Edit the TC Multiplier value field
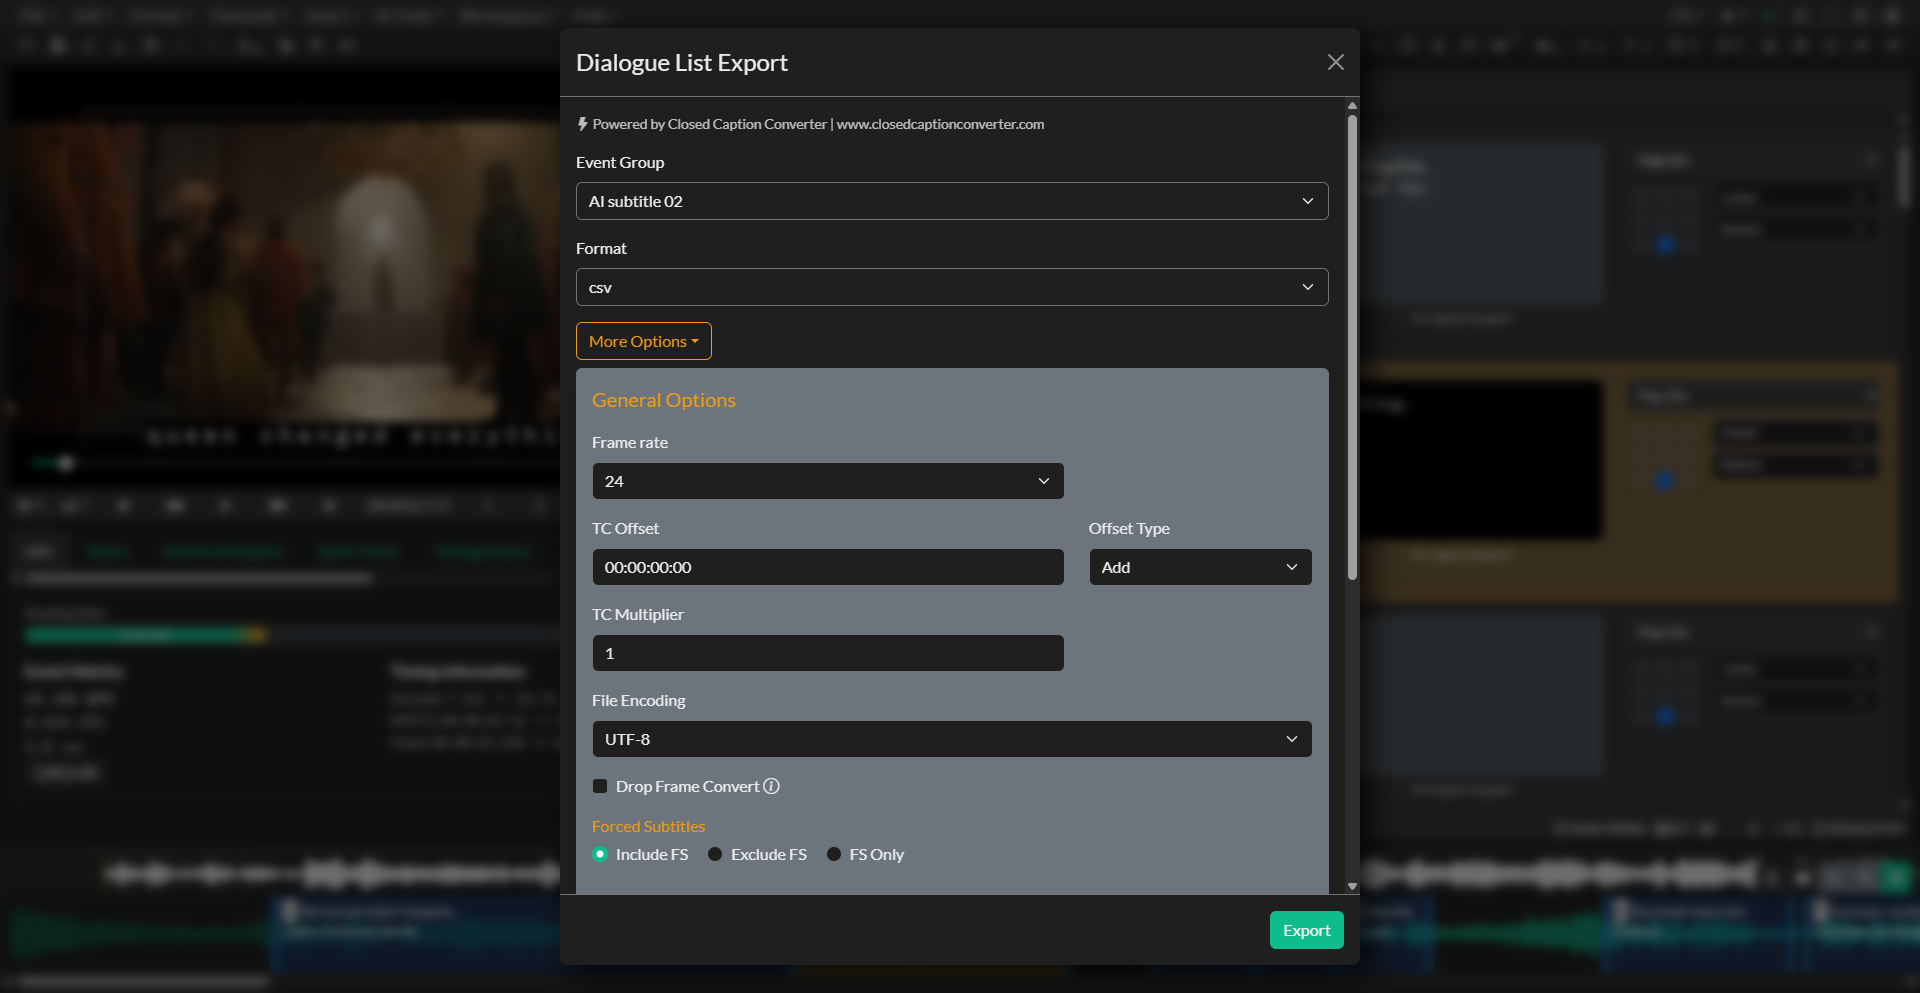 (827, 653)
